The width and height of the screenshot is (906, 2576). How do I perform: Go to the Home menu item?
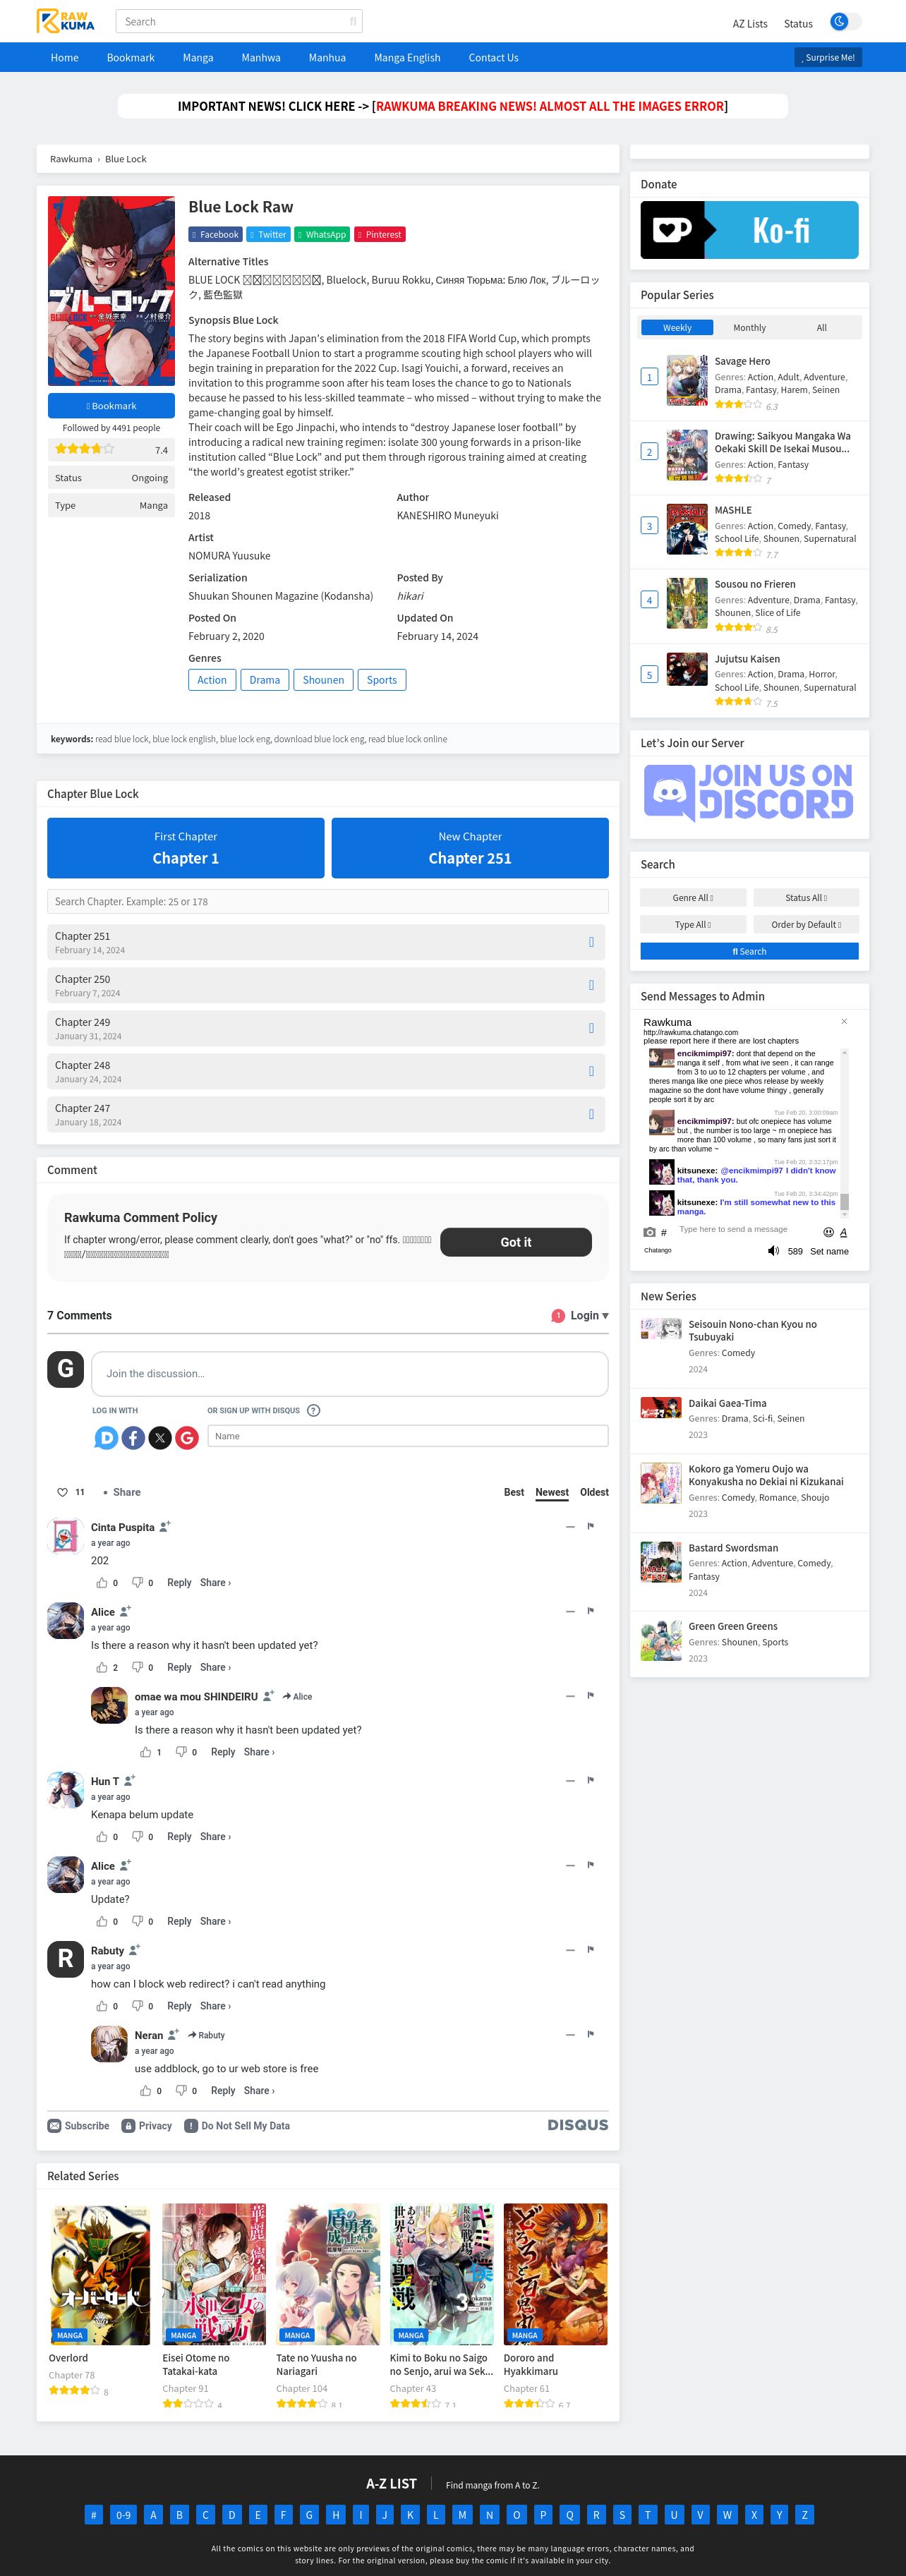click(65, 57)
